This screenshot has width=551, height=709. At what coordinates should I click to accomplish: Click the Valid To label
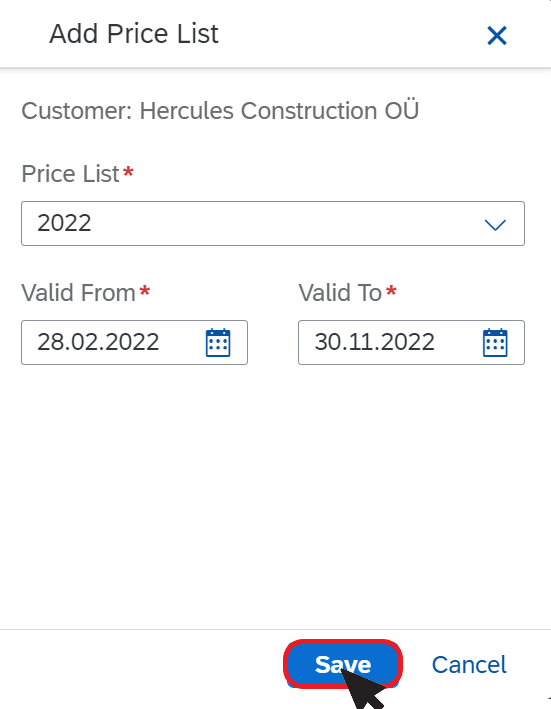340,293
